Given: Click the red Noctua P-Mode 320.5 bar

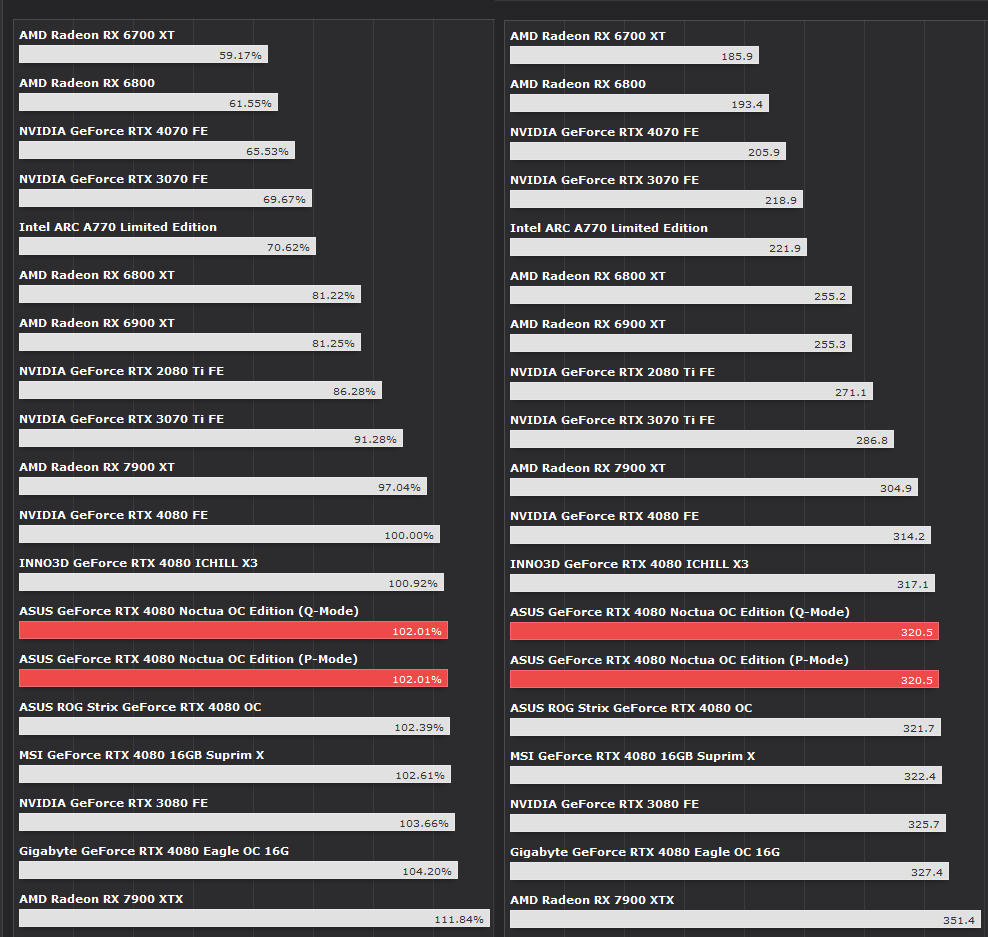Looking at the screenshot, I should point(724,679).
